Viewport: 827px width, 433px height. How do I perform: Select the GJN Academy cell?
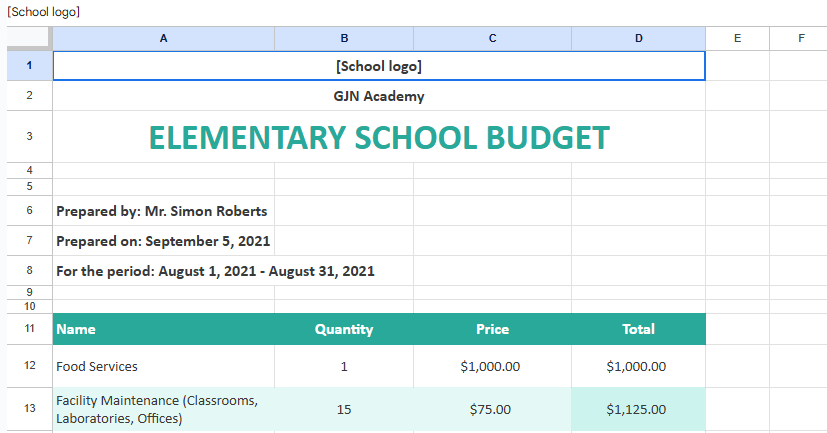[x=378, y=96]
